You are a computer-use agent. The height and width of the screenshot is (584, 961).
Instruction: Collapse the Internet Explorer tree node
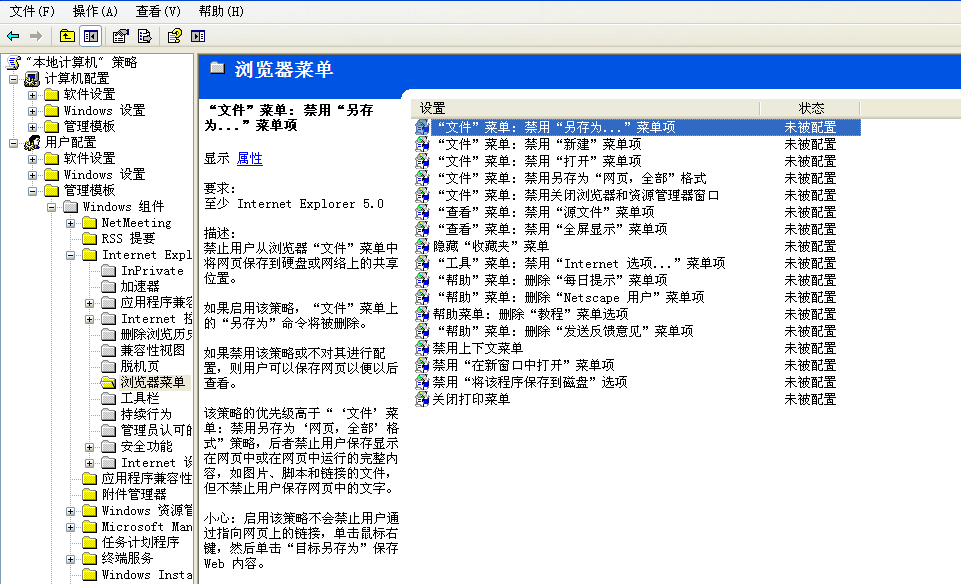(x=72, y=255)
